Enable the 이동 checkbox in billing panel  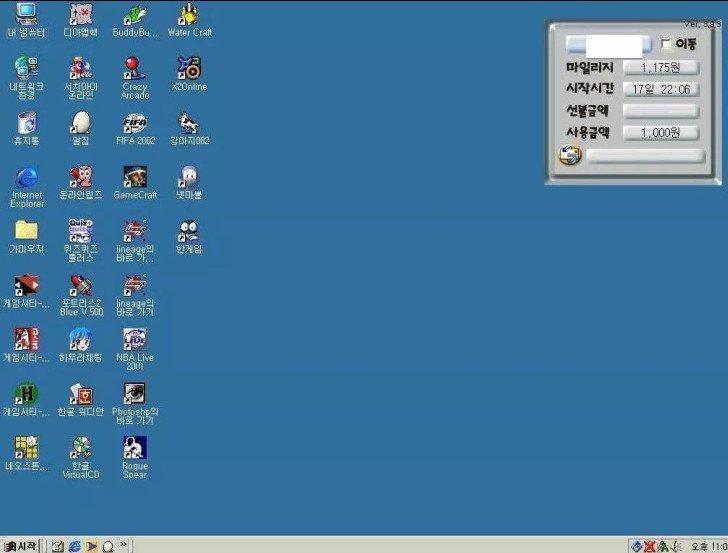666,44
